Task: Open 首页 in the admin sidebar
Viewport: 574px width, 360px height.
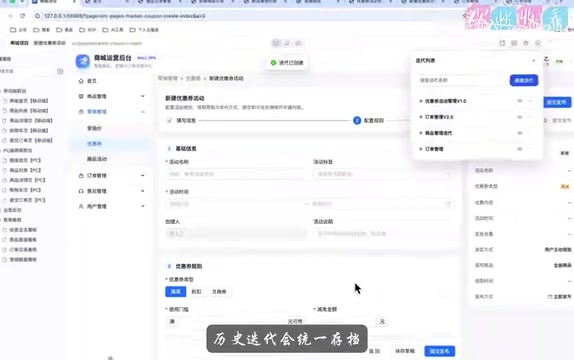Action: coord(92,81)
